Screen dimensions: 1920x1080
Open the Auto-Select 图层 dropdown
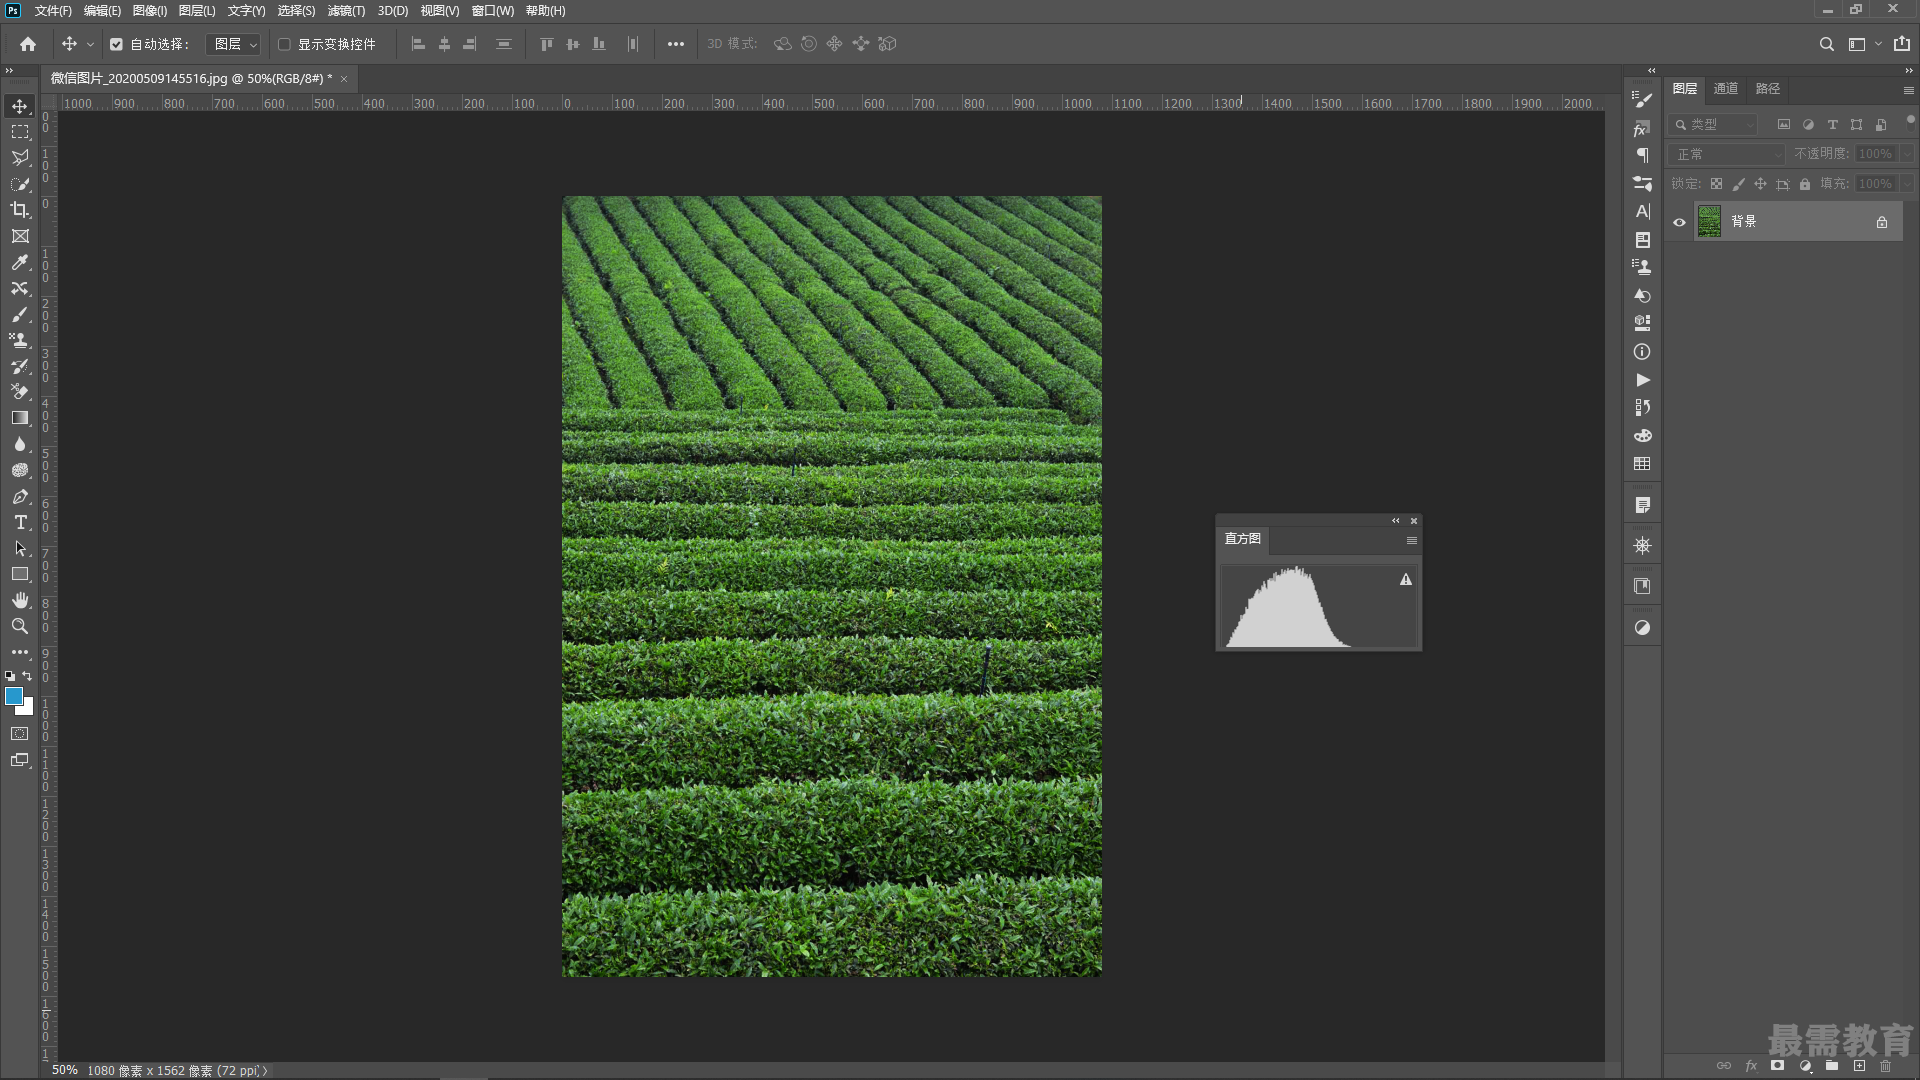(234, 44)
